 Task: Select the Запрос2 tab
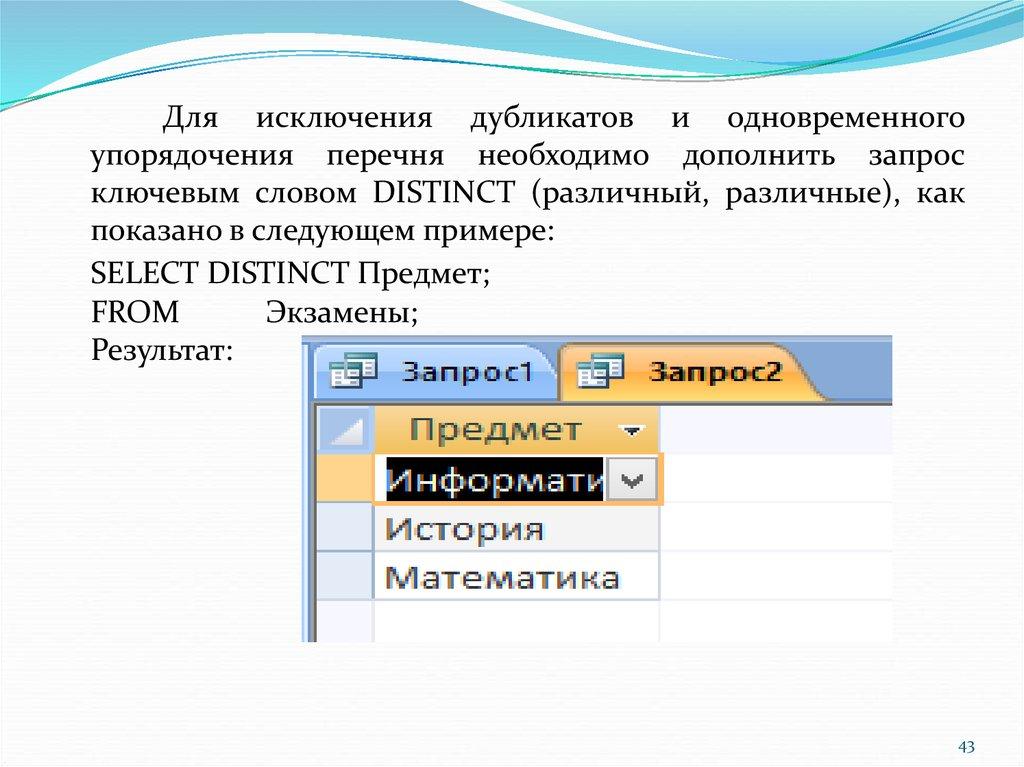(712, 372)
